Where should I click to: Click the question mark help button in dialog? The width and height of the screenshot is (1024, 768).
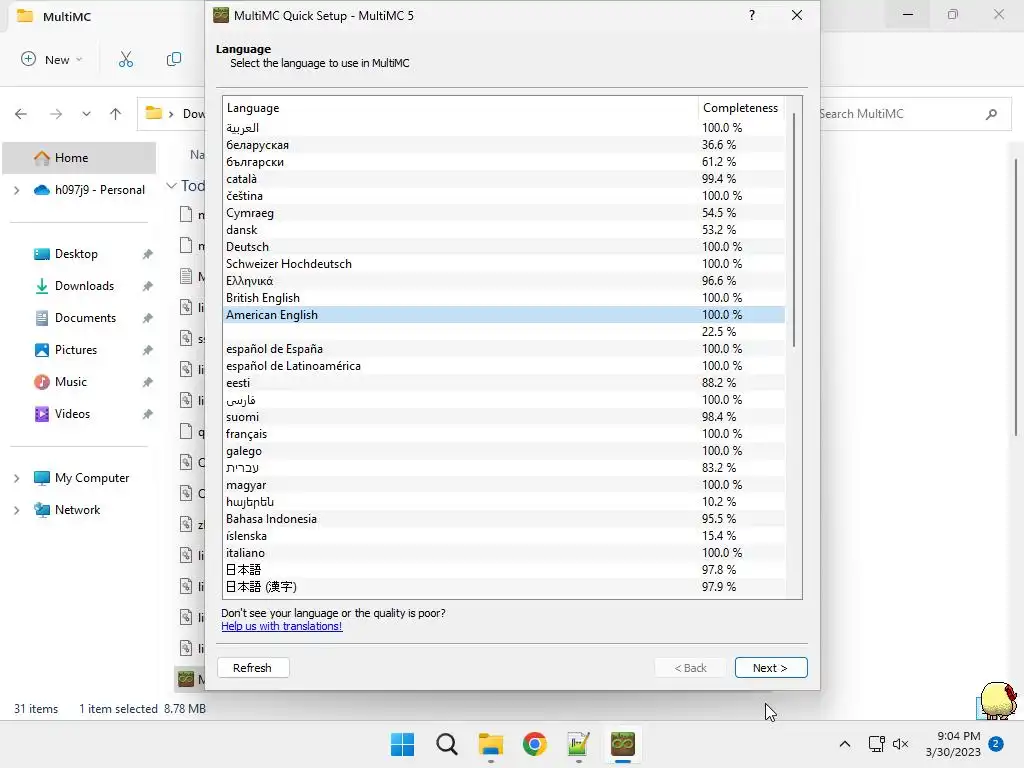(752, 15)
